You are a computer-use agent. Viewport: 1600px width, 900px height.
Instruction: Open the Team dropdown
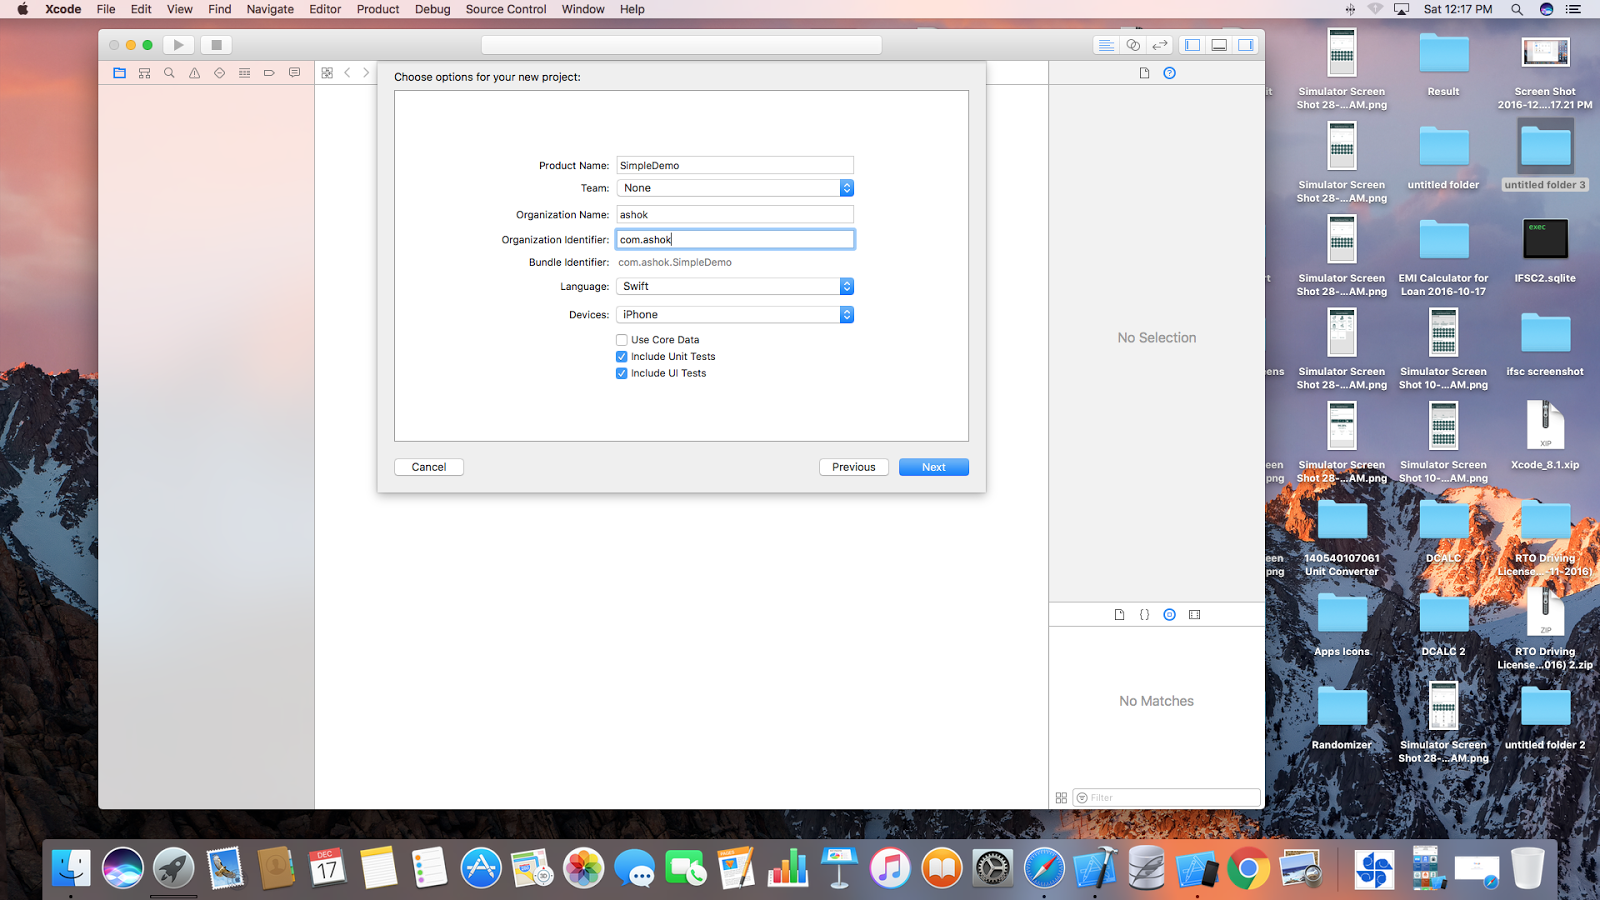click(735, 188)
